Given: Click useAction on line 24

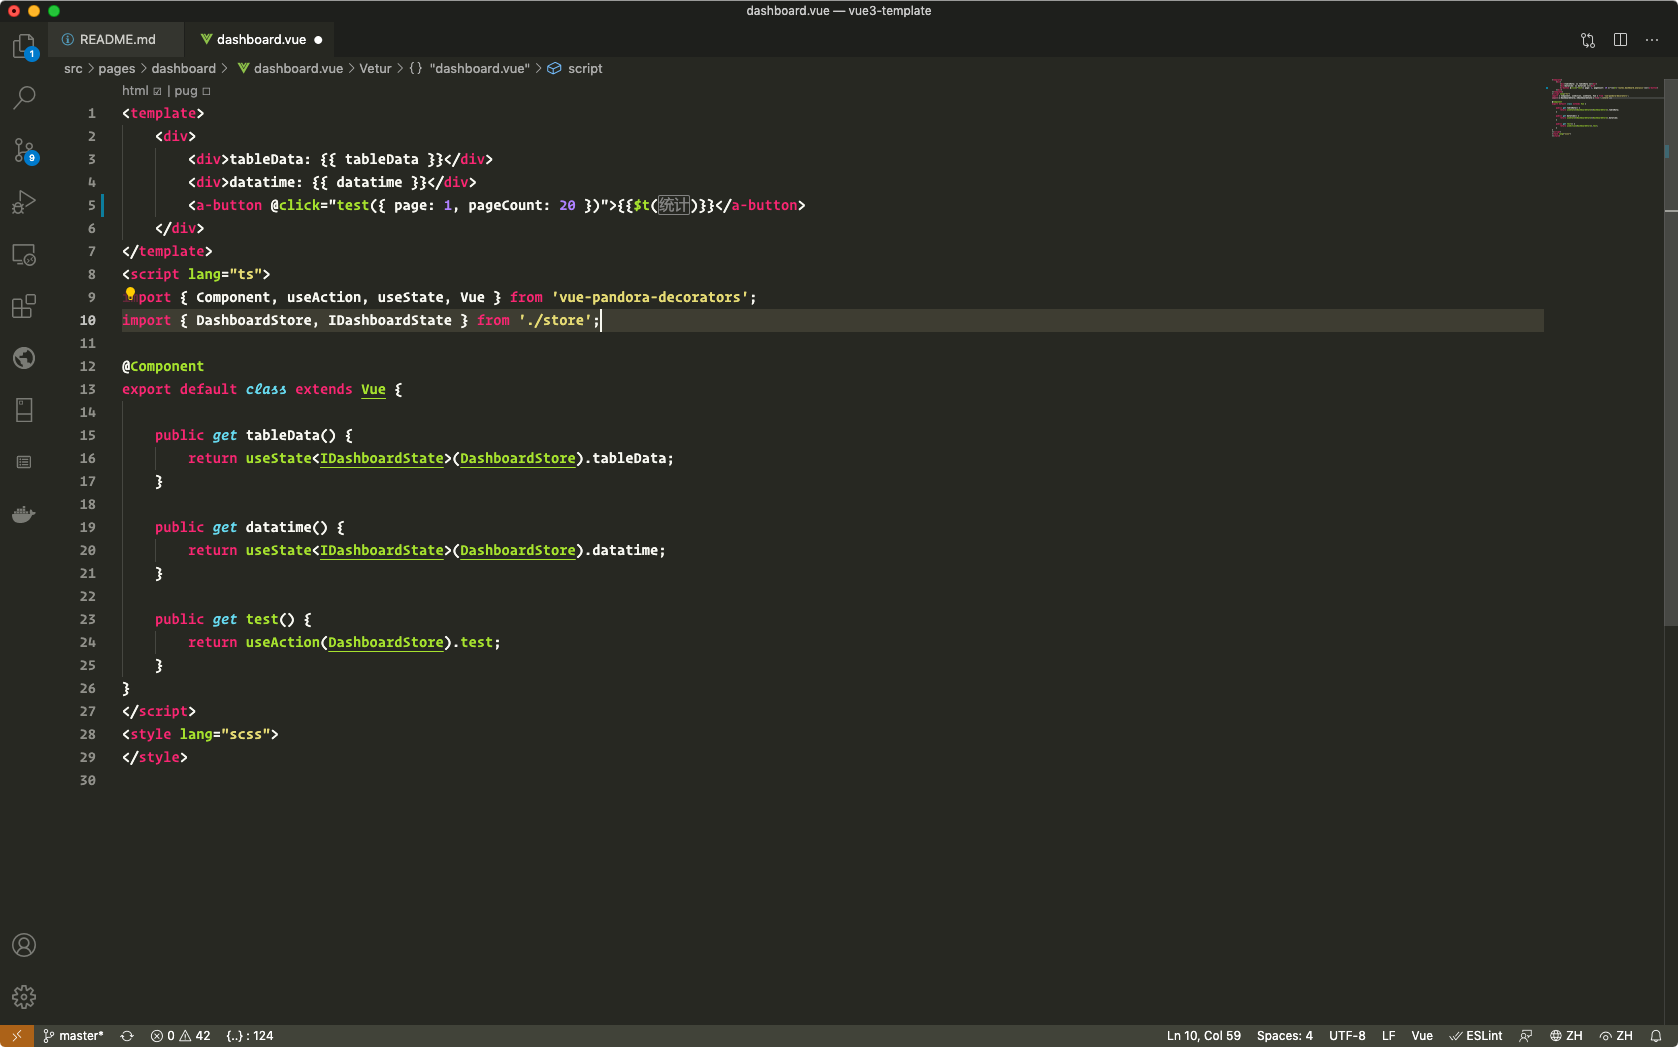Looking at the screenshot, I should coord(283,642).
